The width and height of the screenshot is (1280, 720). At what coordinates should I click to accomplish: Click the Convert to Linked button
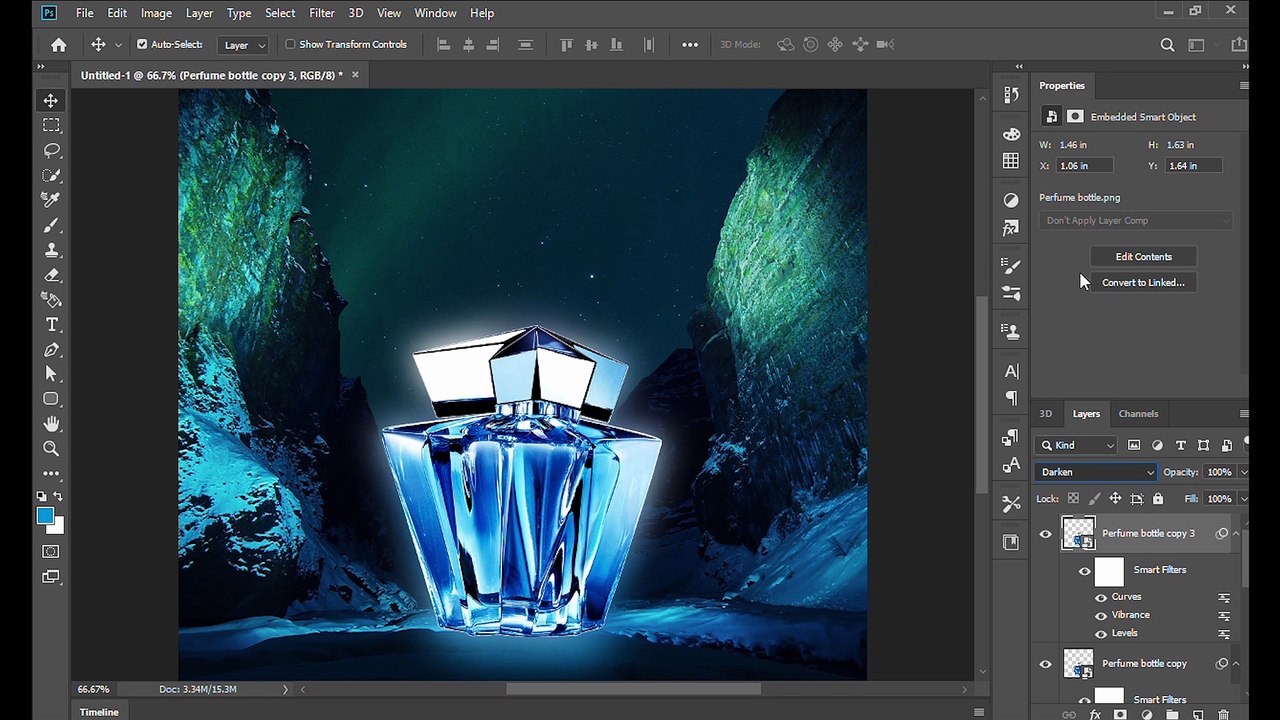point(1143,283)
